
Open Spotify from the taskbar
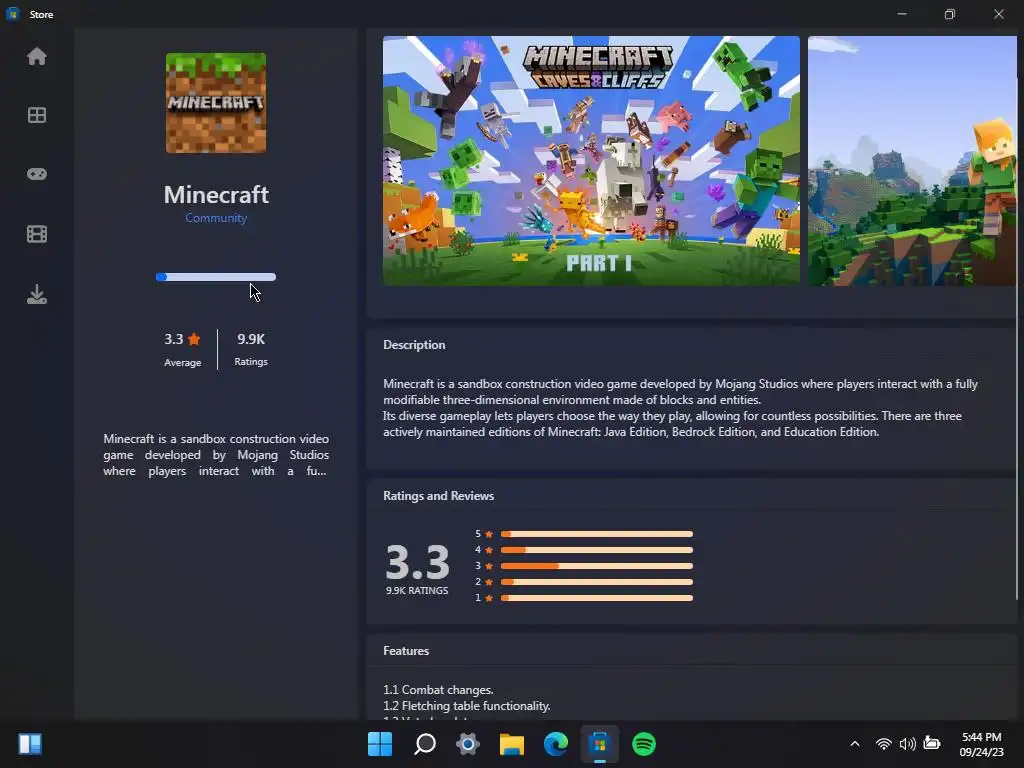click(644, 744)
